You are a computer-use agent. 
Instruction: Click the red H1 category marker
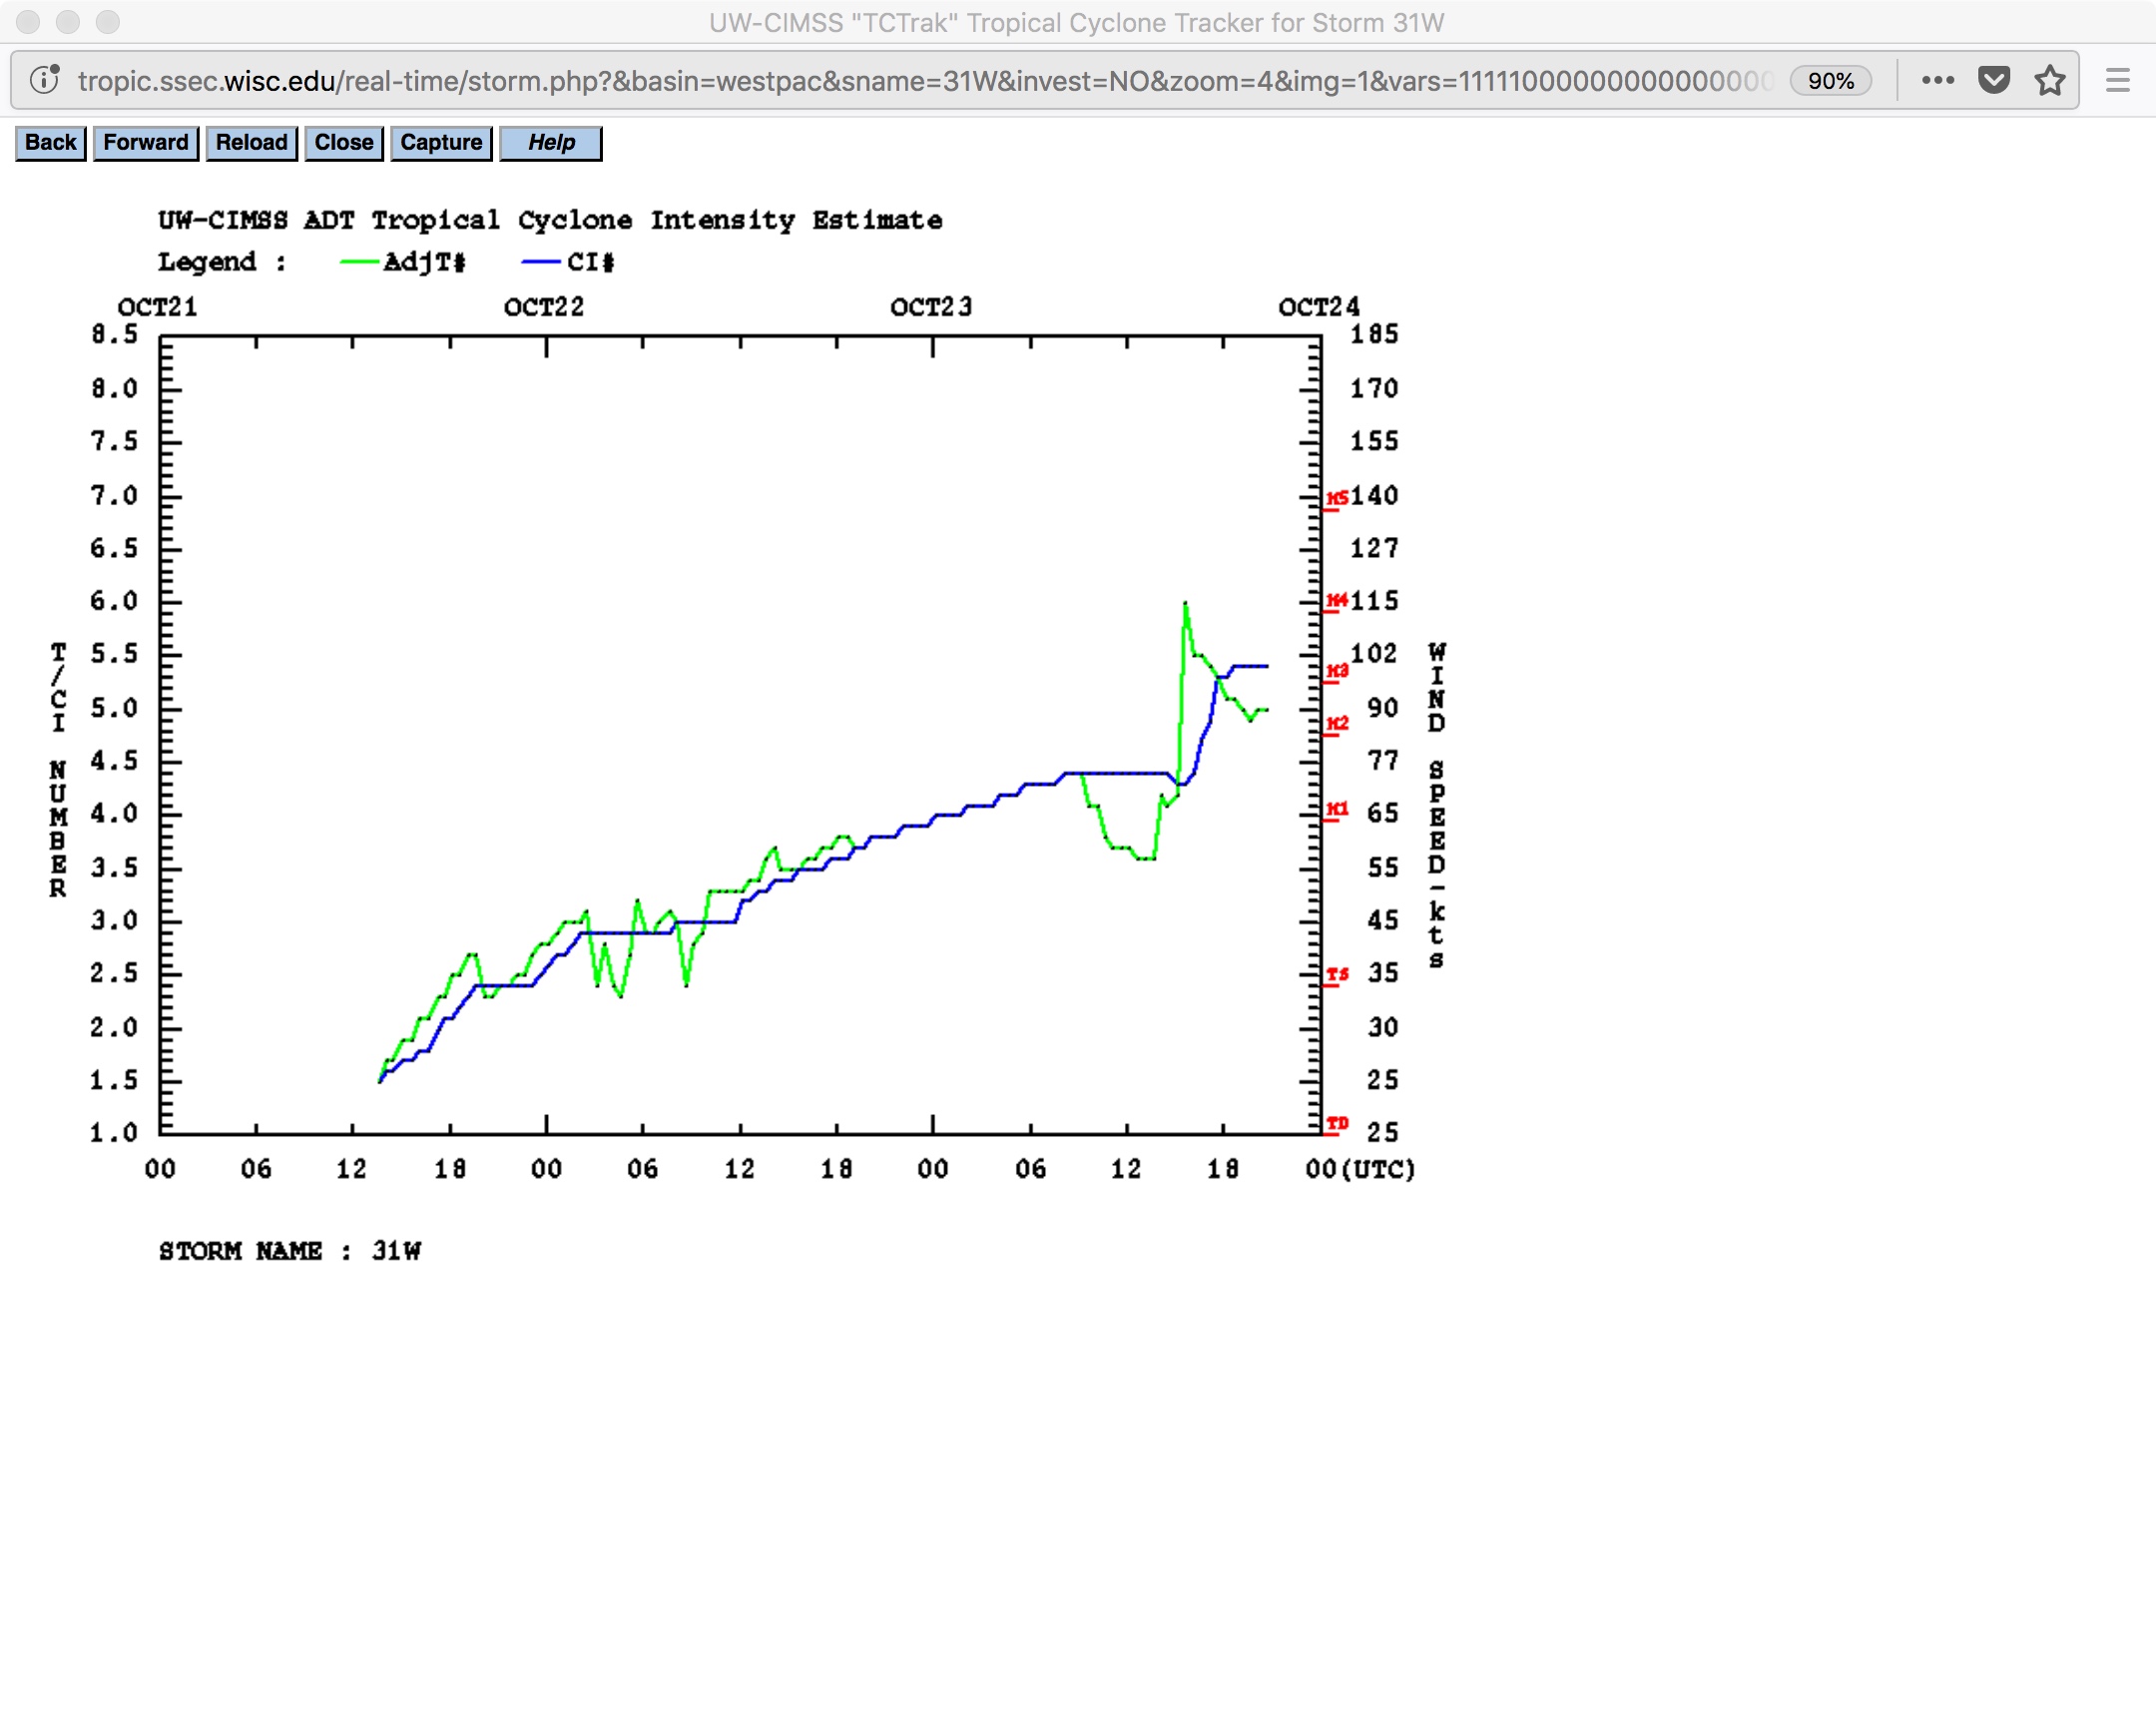click(x=1337, y=810)
